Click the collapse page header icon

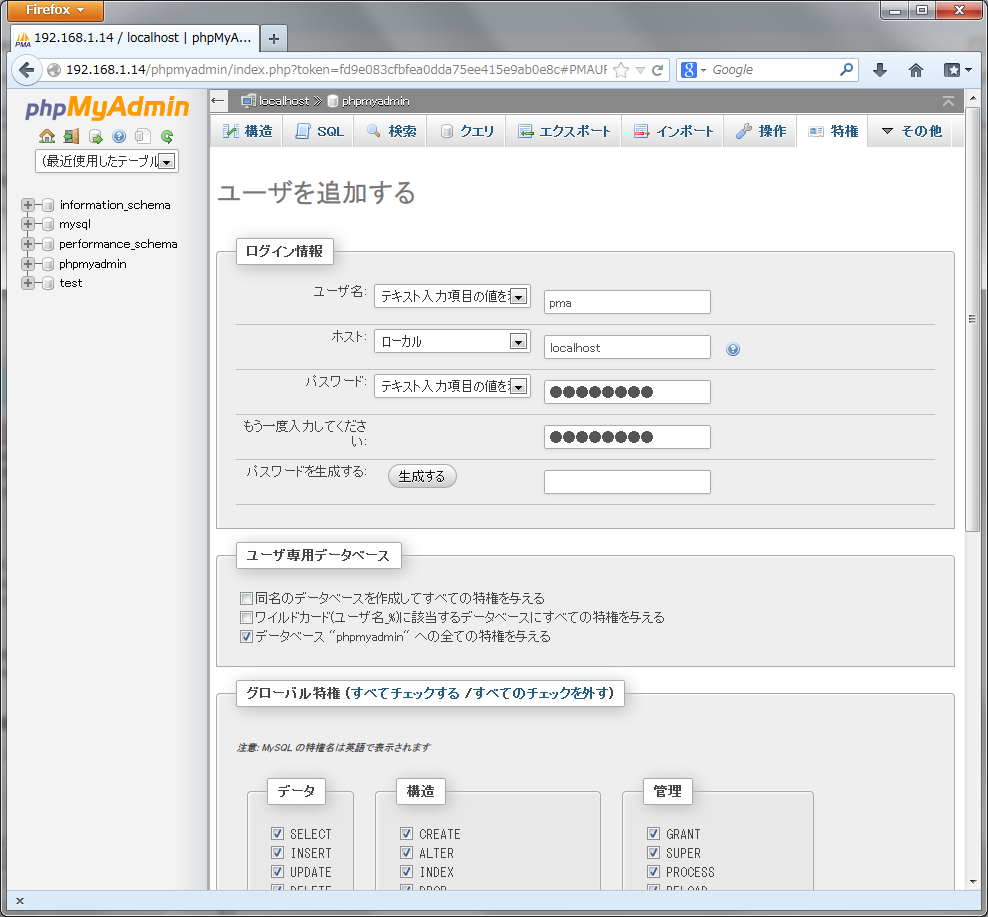pos(948,101)
